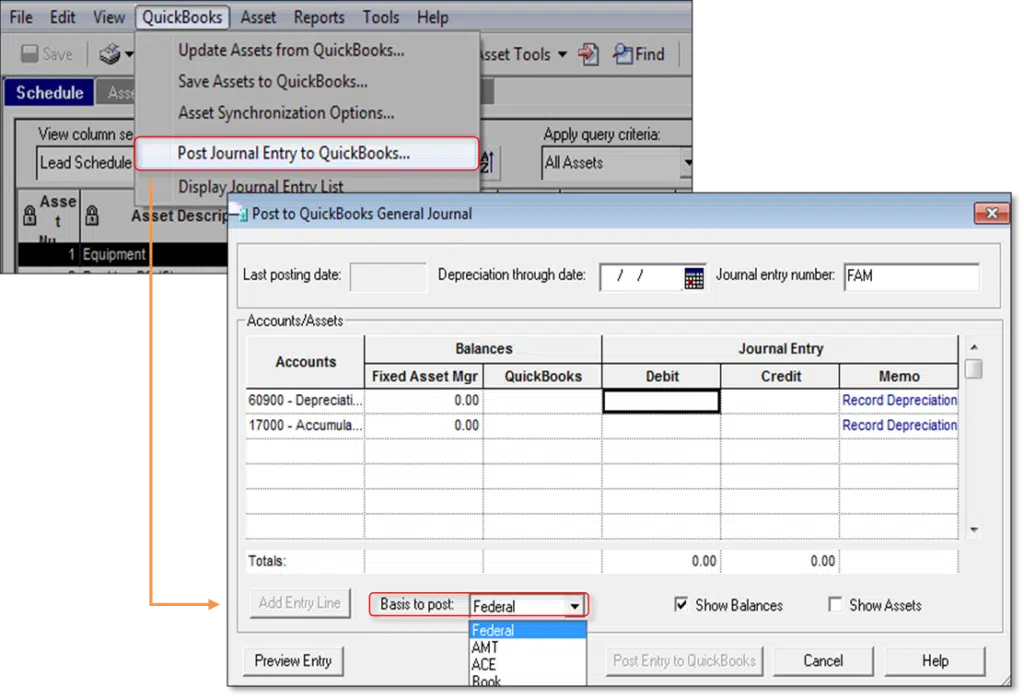Click the Preview Entry button

(293, 661)
